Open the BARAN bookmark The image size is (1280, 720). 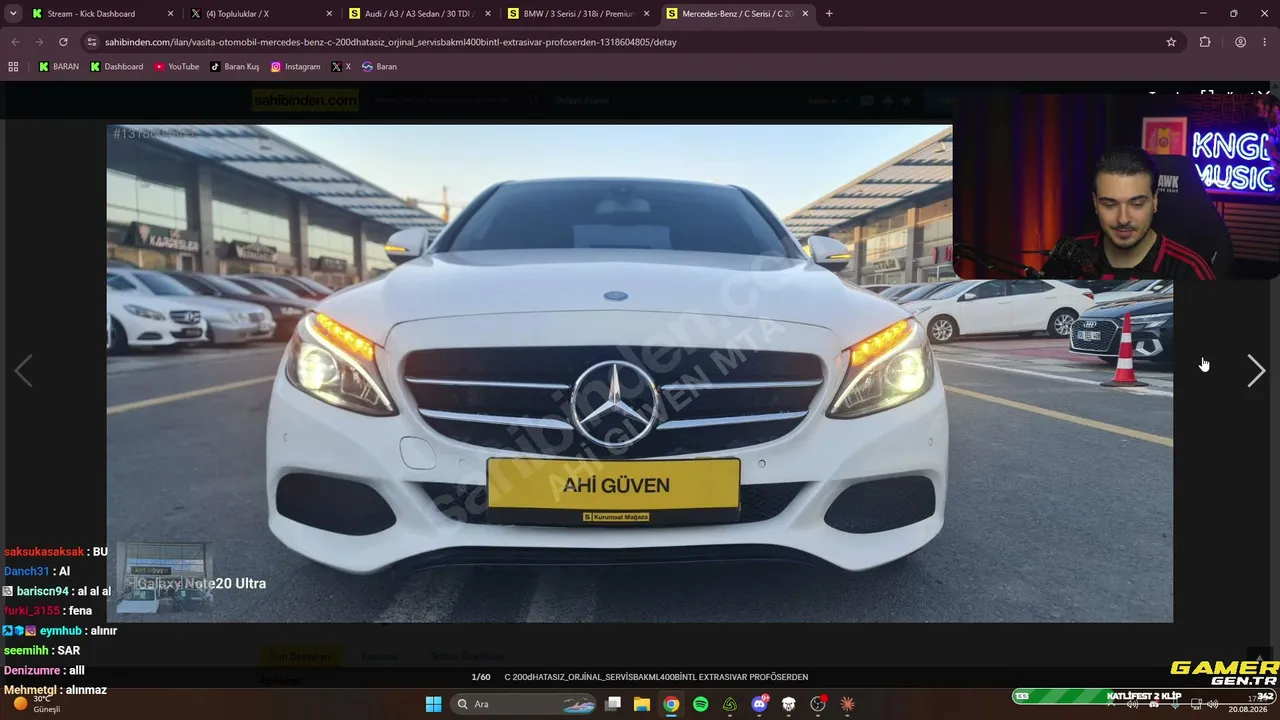point(58,67)
